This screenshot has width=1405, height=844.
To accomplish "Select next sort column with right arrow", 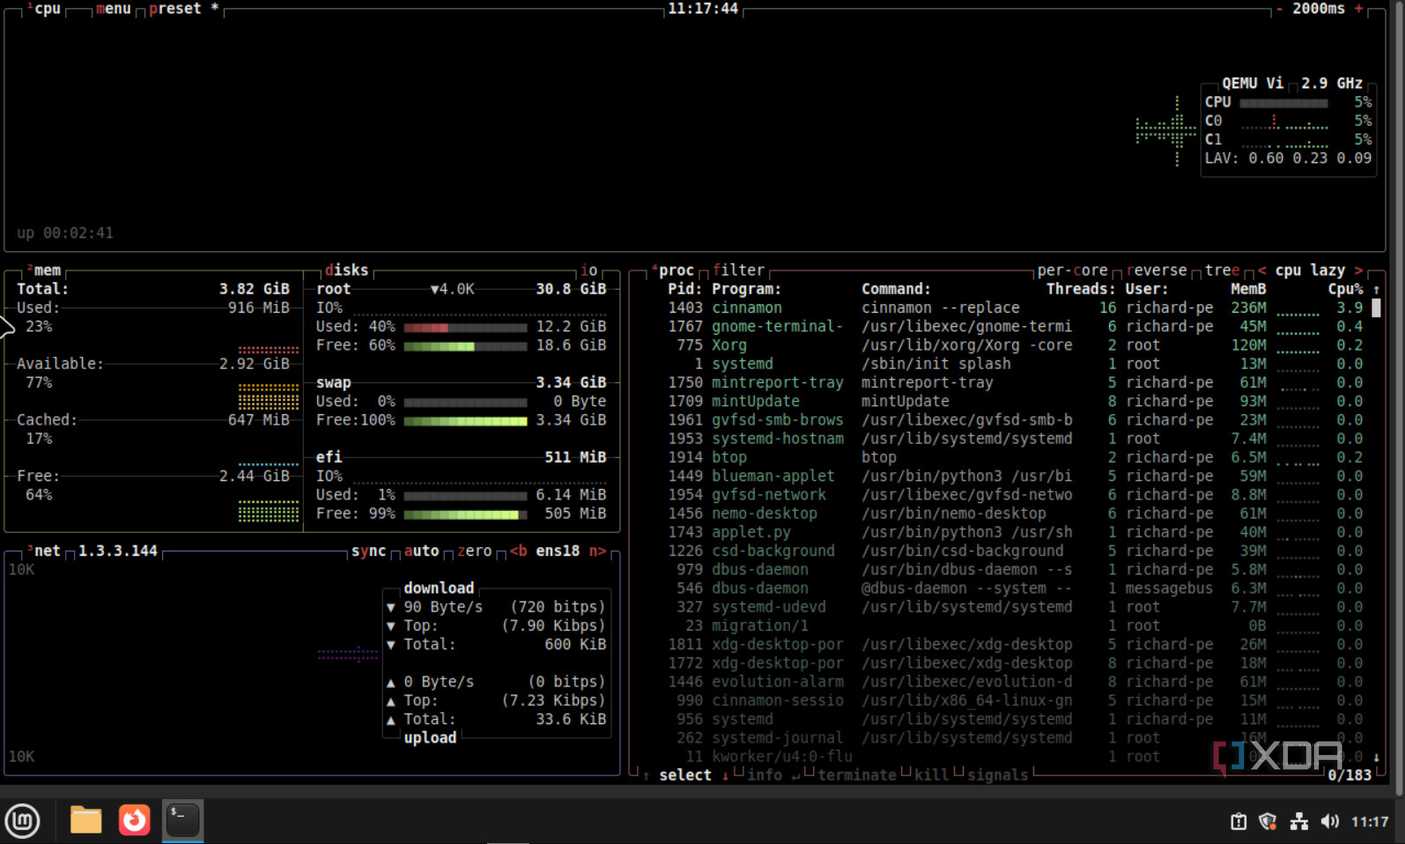I will pos(1359,270).
